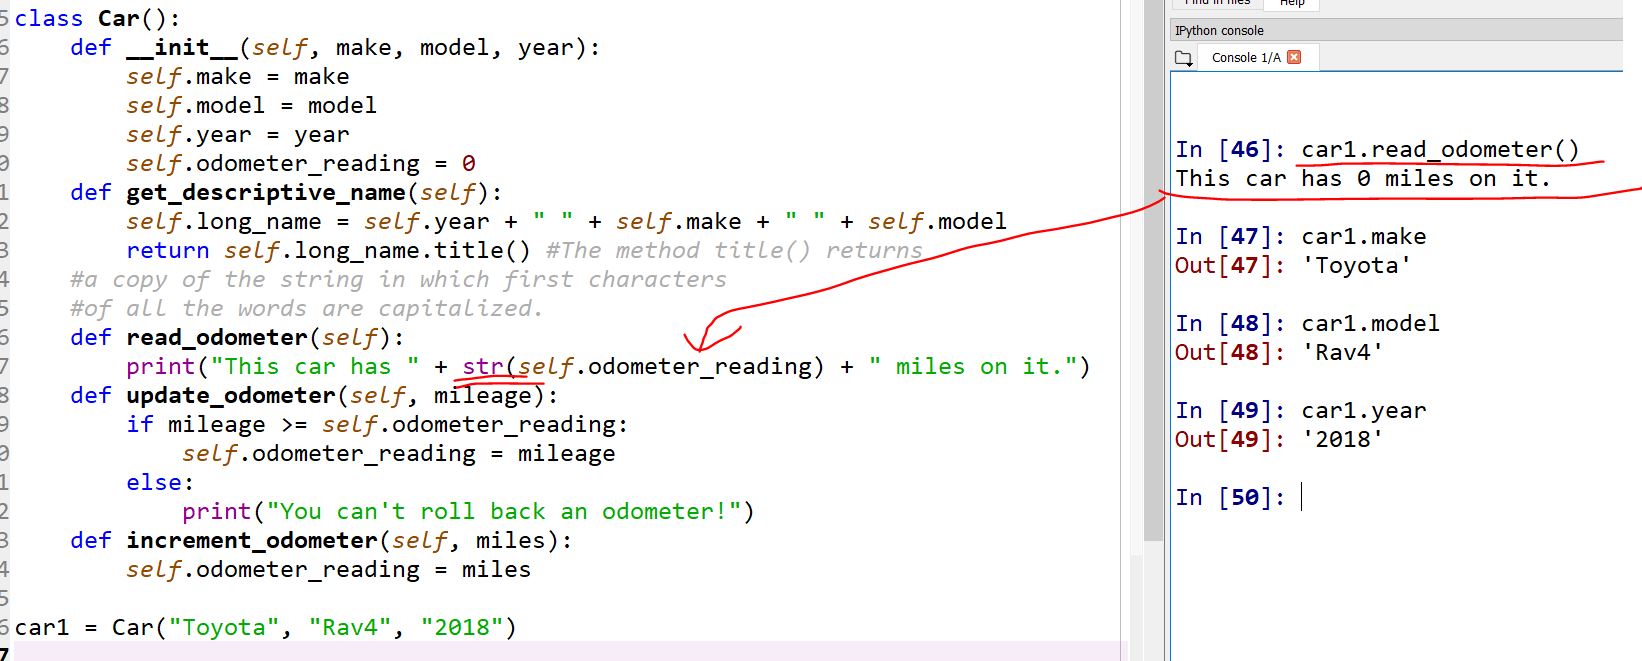Click car1.read_odometer() in console In [46]

(x=1439, y=150)
